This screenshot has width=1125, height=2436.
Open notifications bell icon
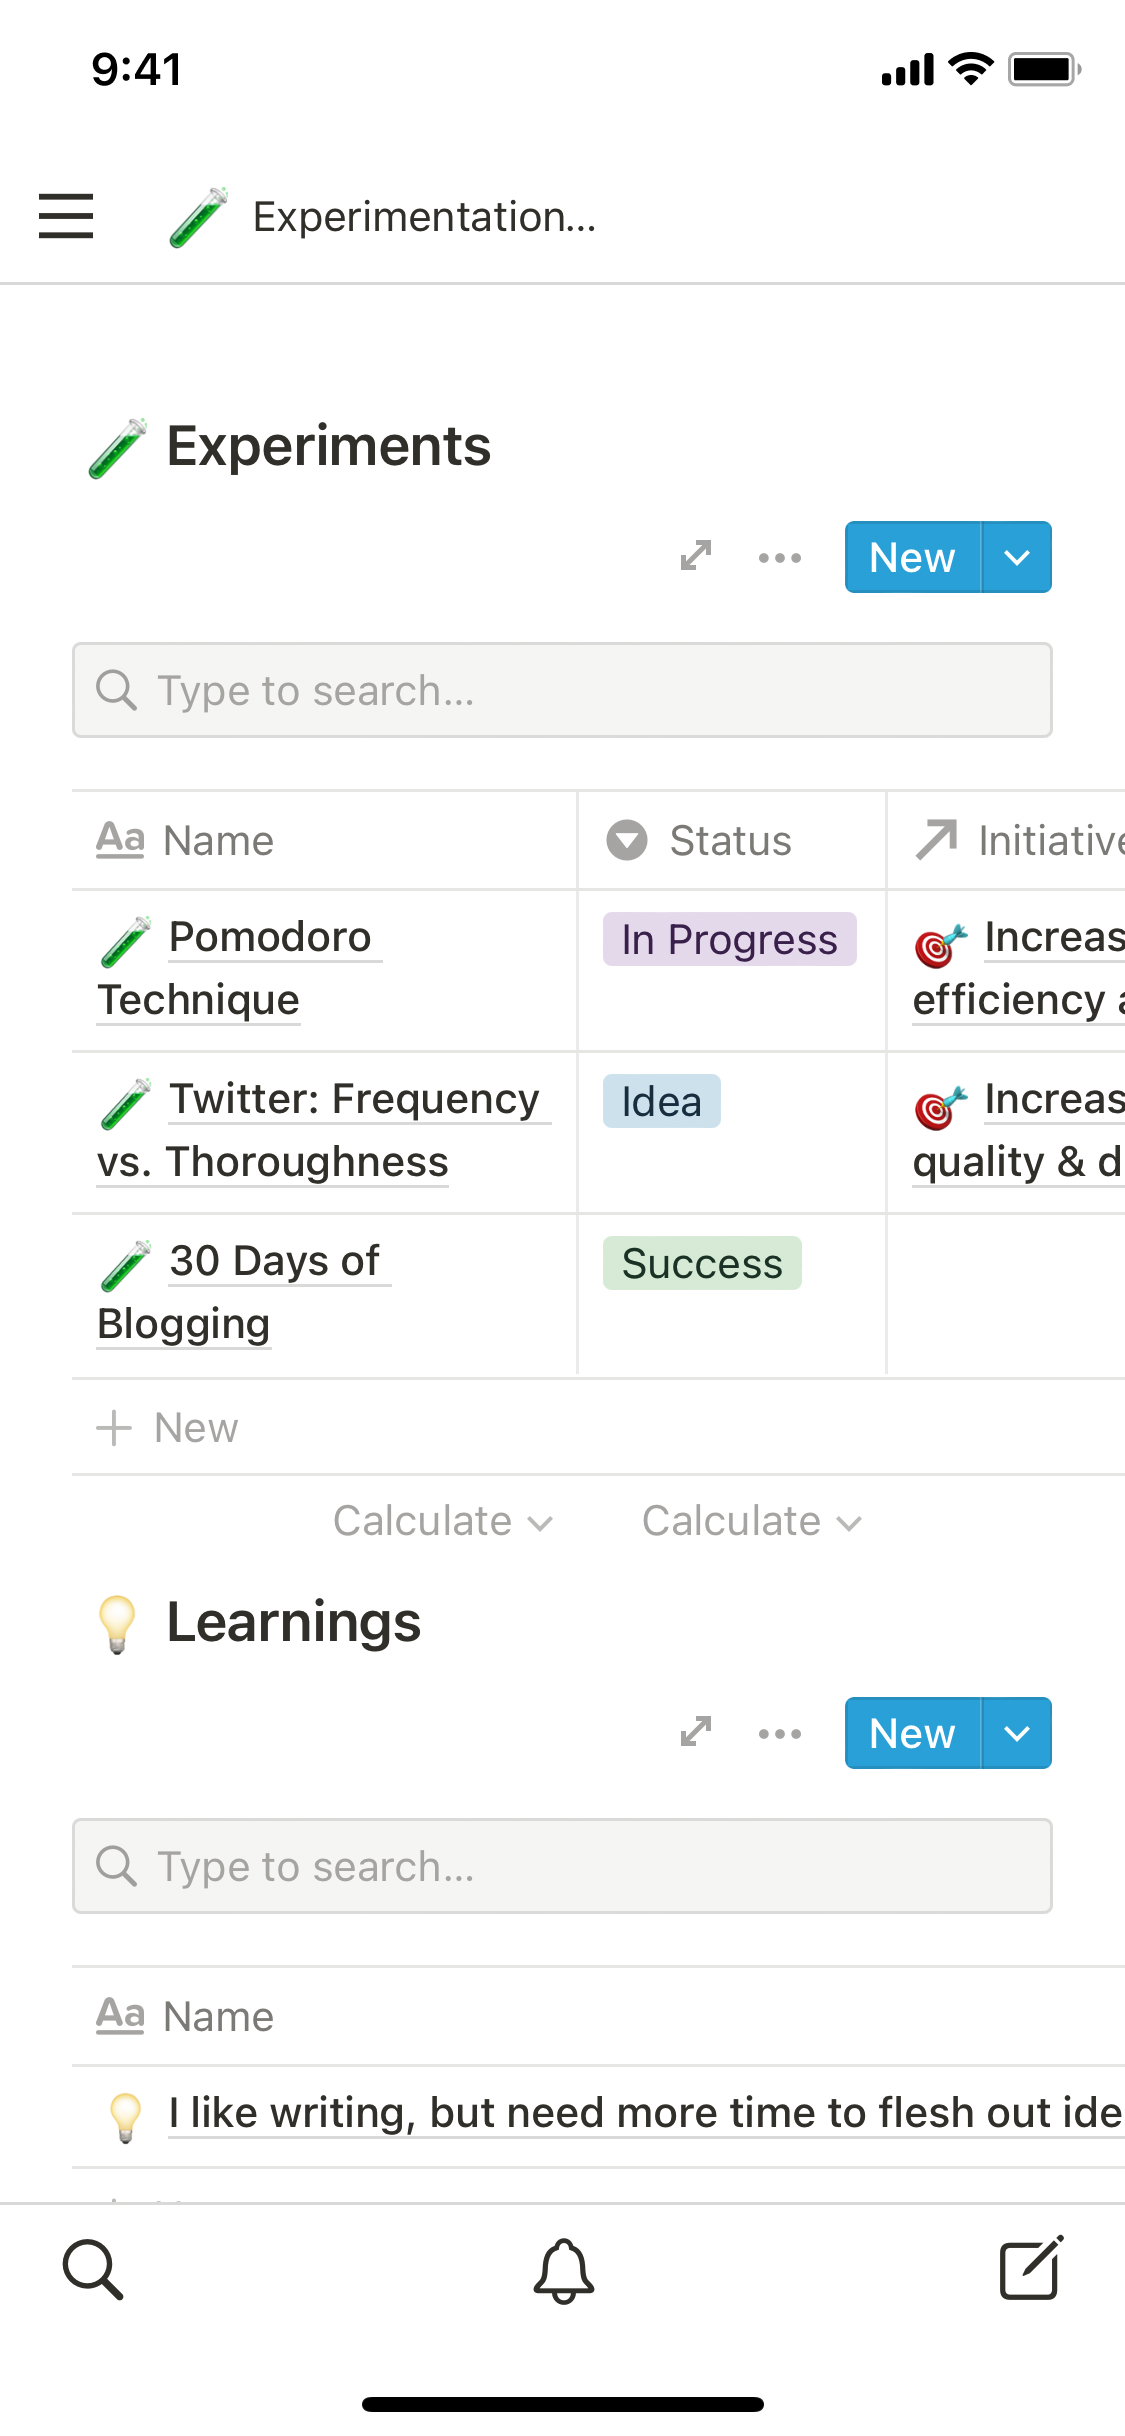coord(564,2270)
